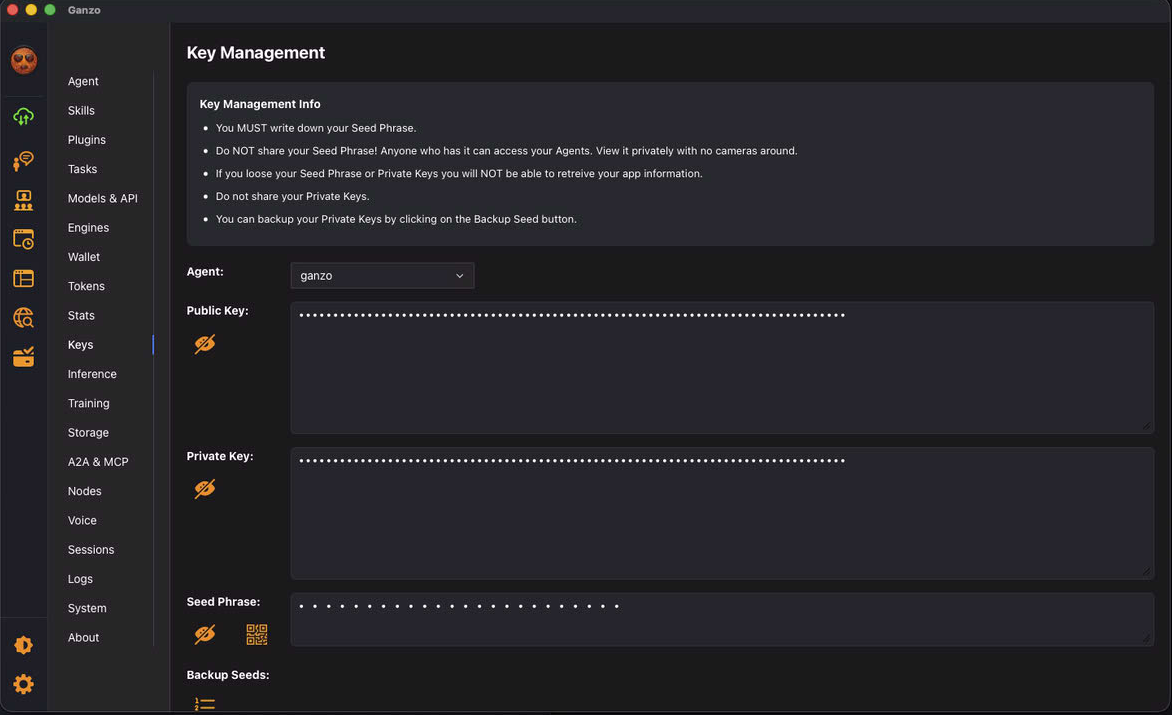Open the Skills section
The image size is (1172, 715).
point(81,111)
